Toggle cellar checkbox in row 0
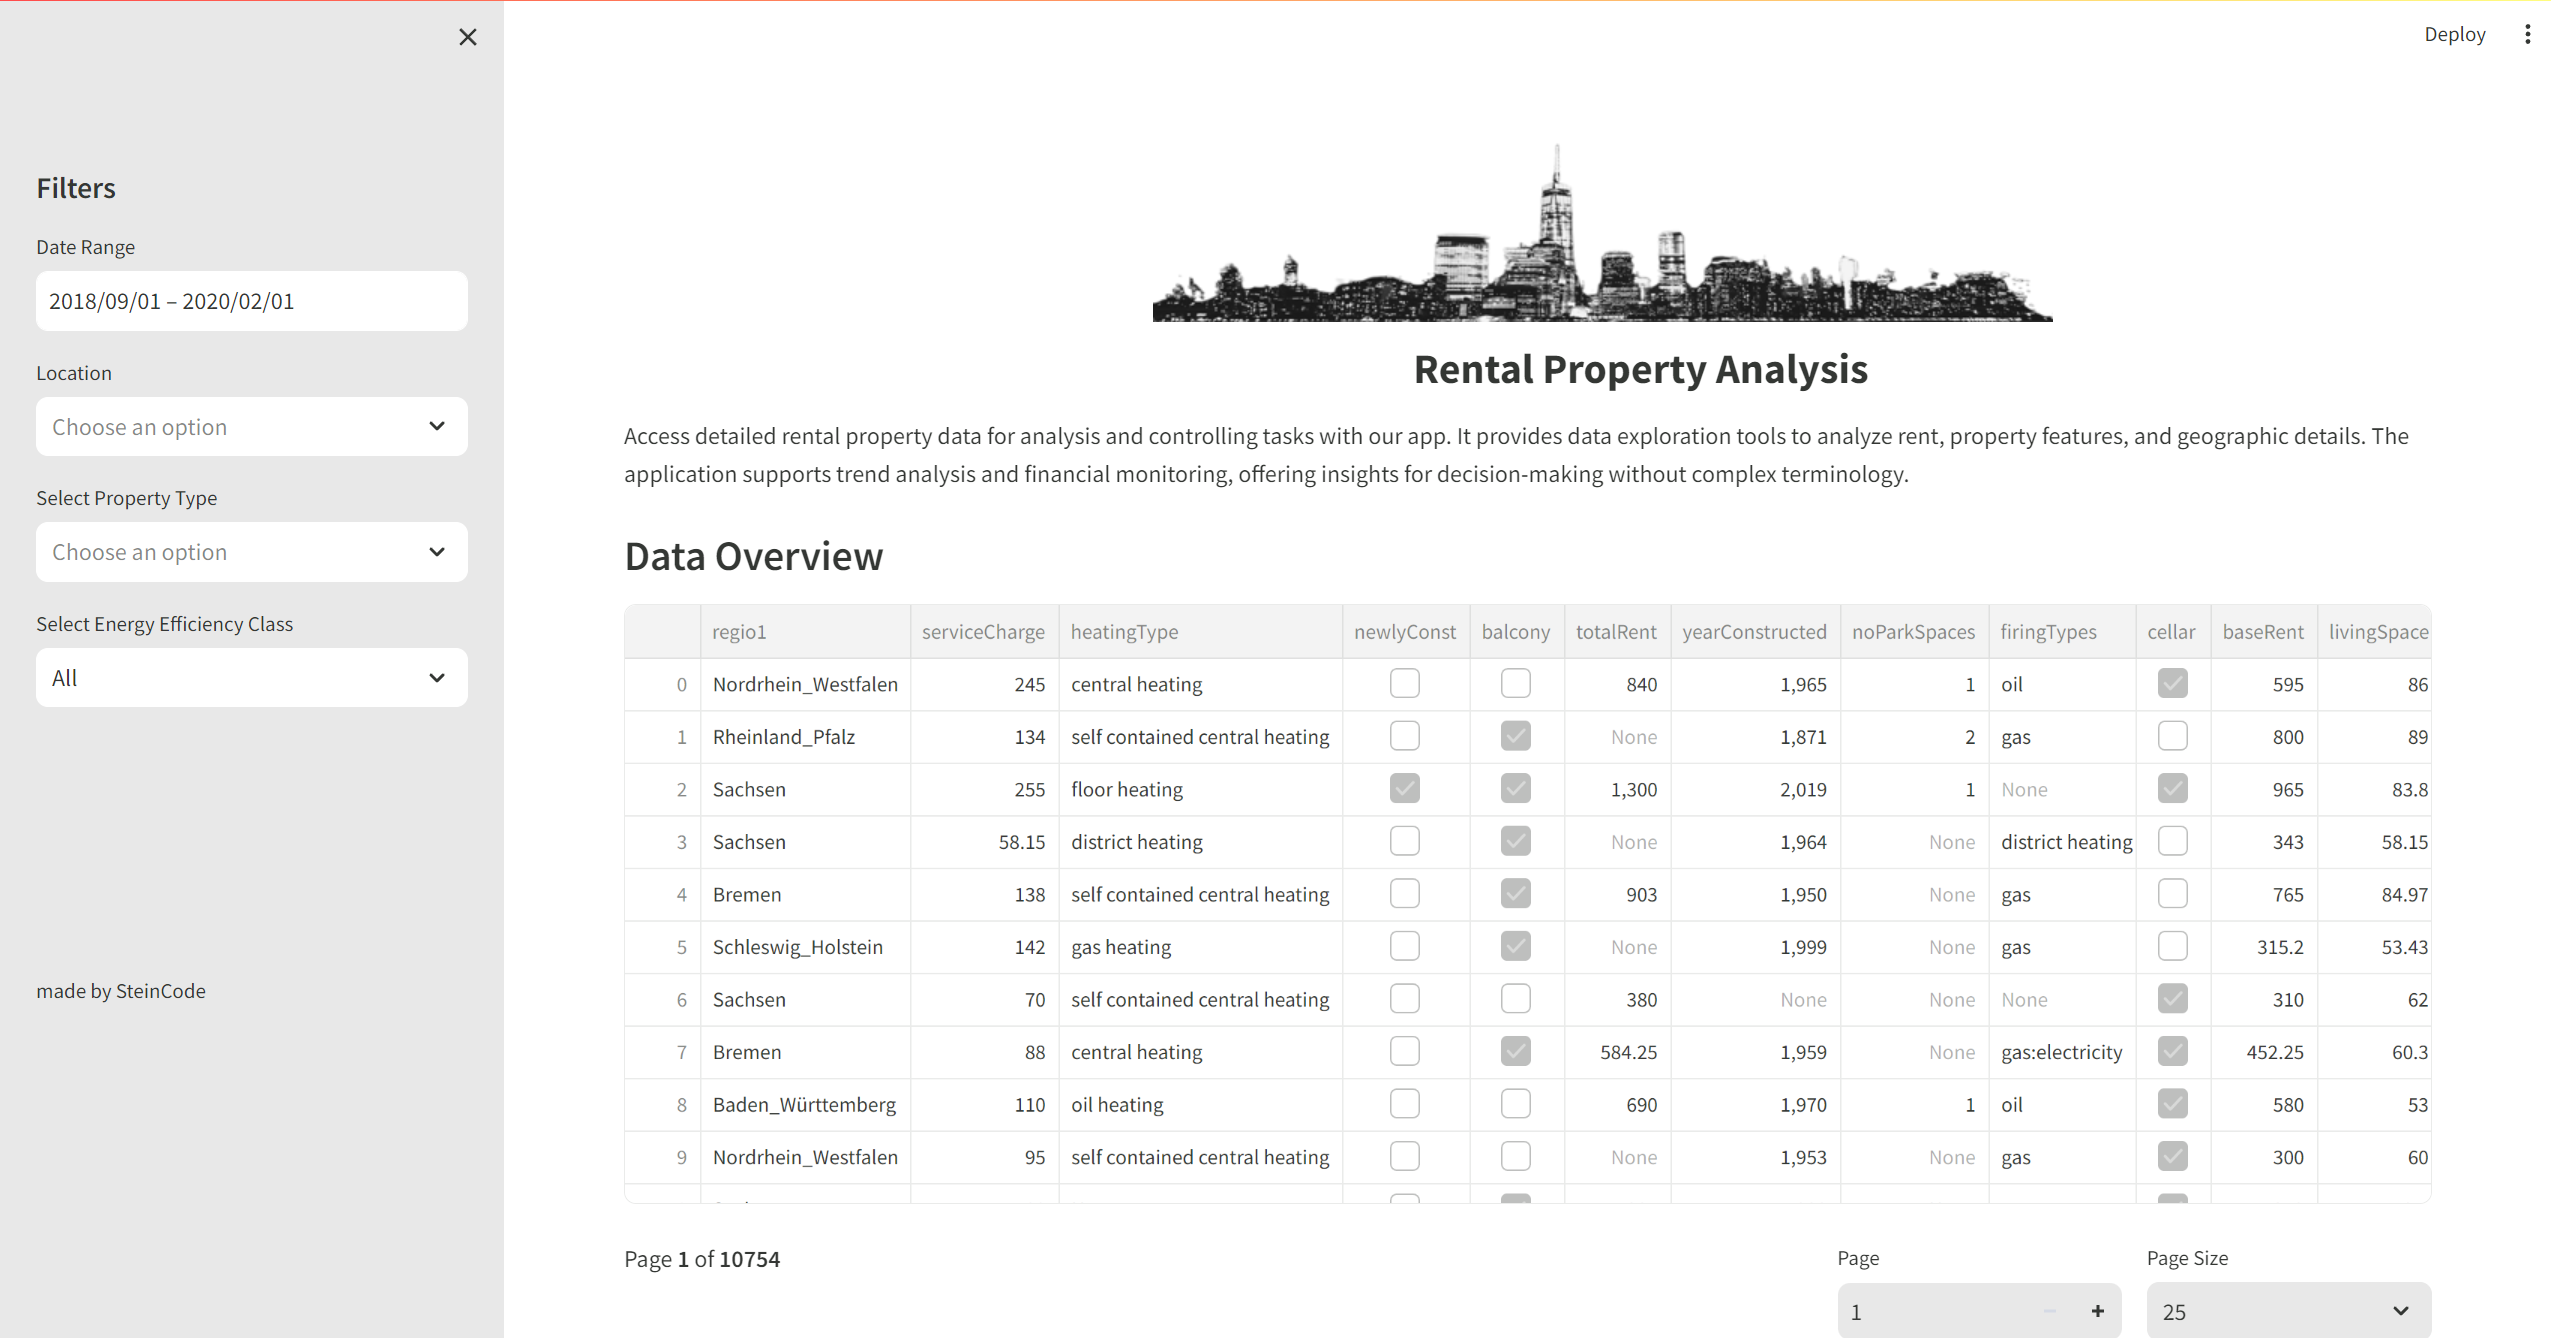2551x1338 pixels. click(x=2172, y=684)
